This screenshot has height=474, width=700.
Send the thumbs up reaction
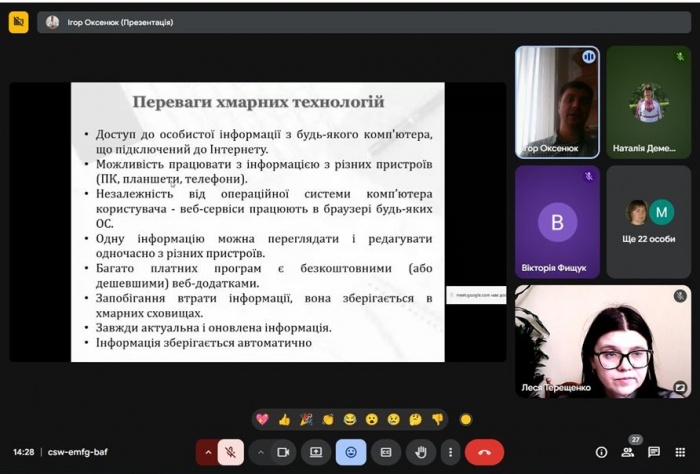pyautogui.click(x=284, y=419)
